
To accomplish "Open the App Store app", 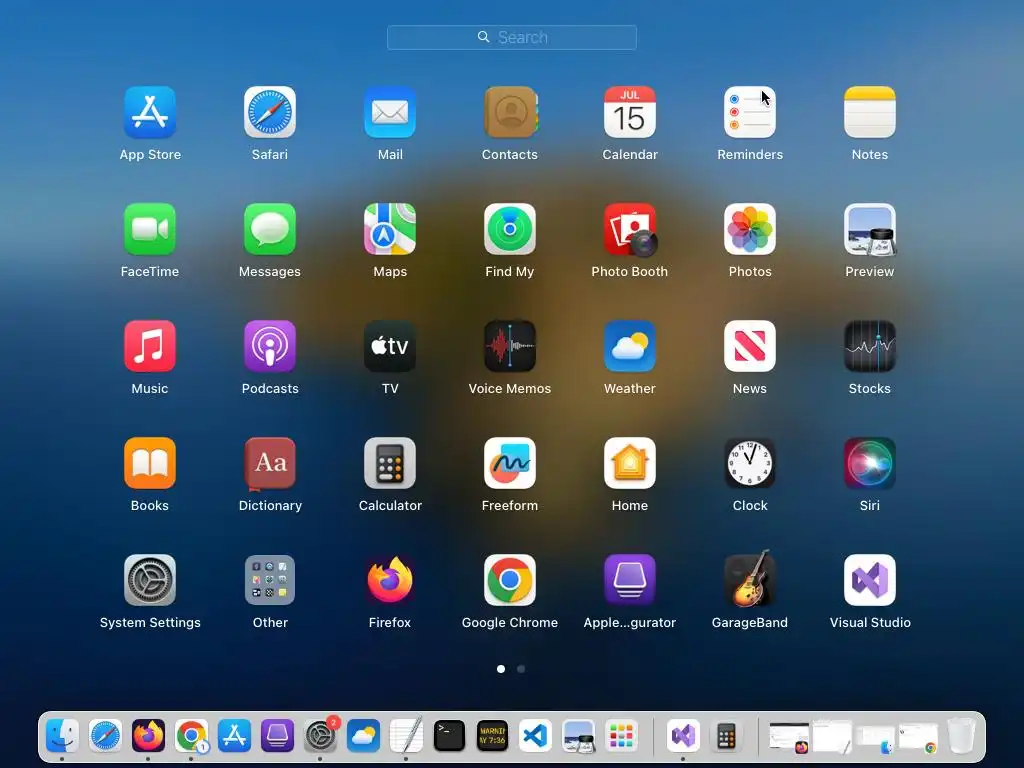I will [x=150, y=112].
